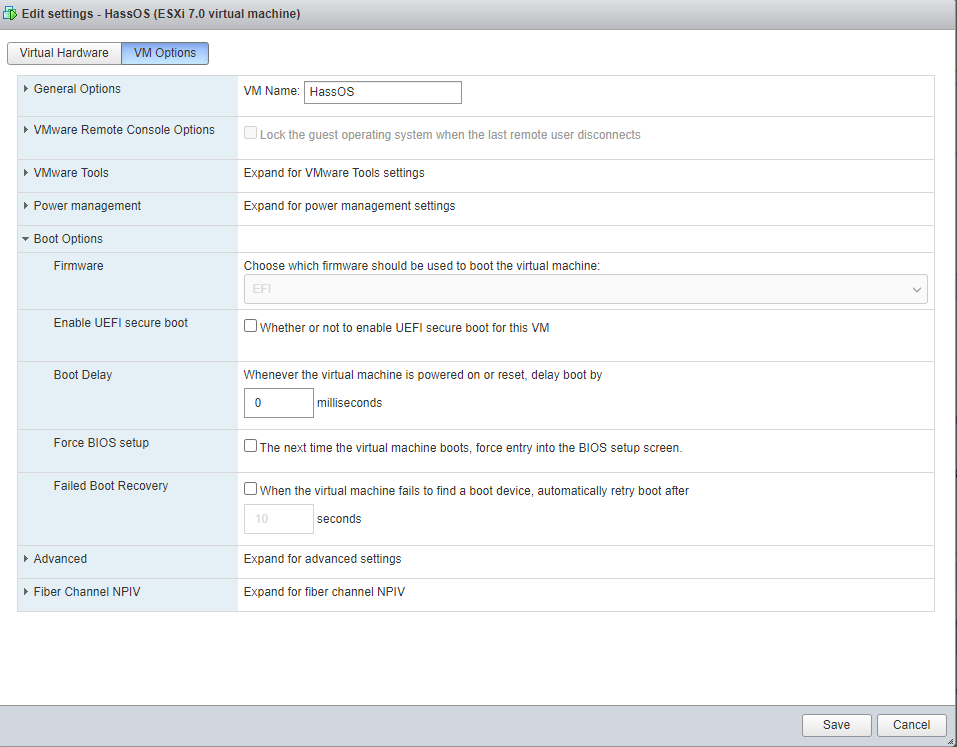Click the VM Name text field
Screen dimensions: 957x747
[382, 92]
